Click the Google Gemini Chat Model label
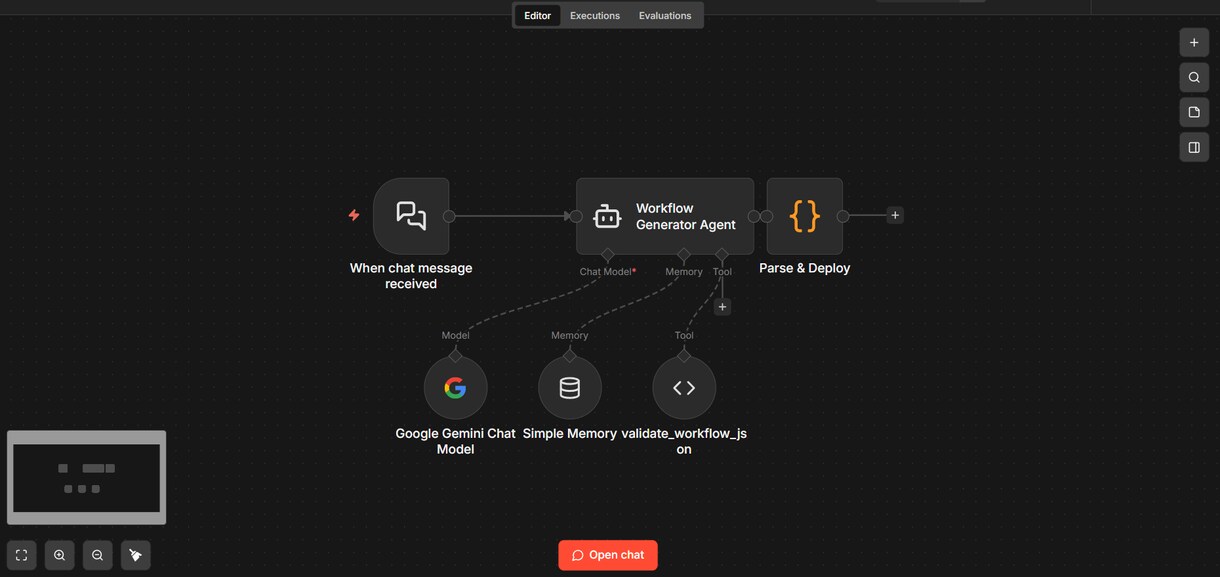The height and width of the screenshot is (577, 1220). point(455,441)
